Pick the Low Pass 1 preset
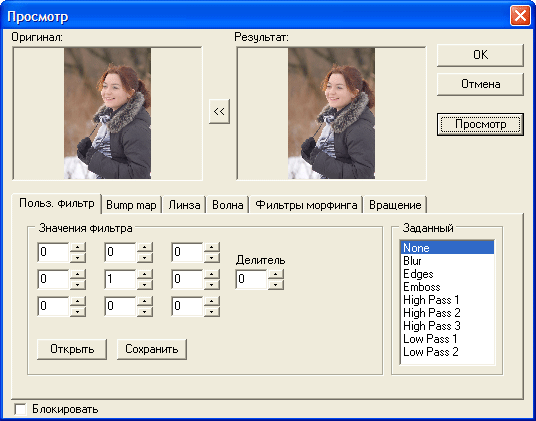 tap(447, 339)
